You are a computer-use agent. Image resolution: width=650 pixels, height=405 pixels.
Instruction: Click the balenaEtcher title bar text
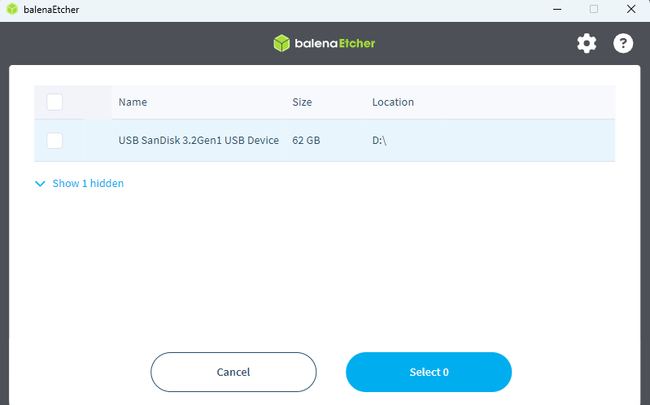point(51,9)
